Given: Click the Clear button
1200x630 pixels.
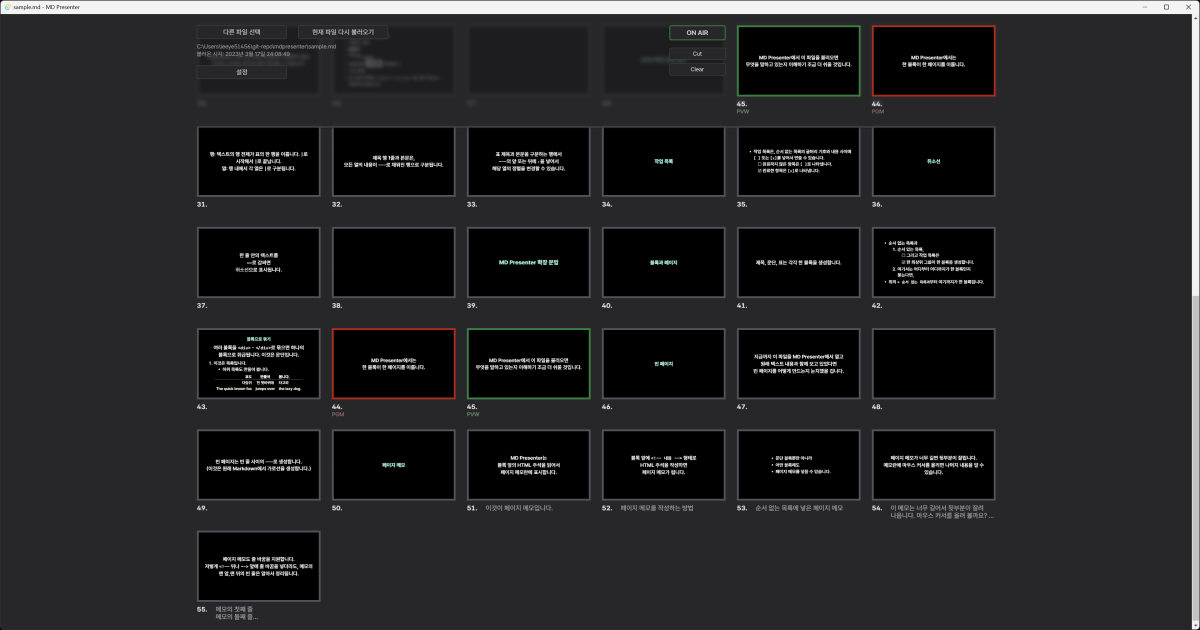Looking at the screenshot, I should point(697,69).
